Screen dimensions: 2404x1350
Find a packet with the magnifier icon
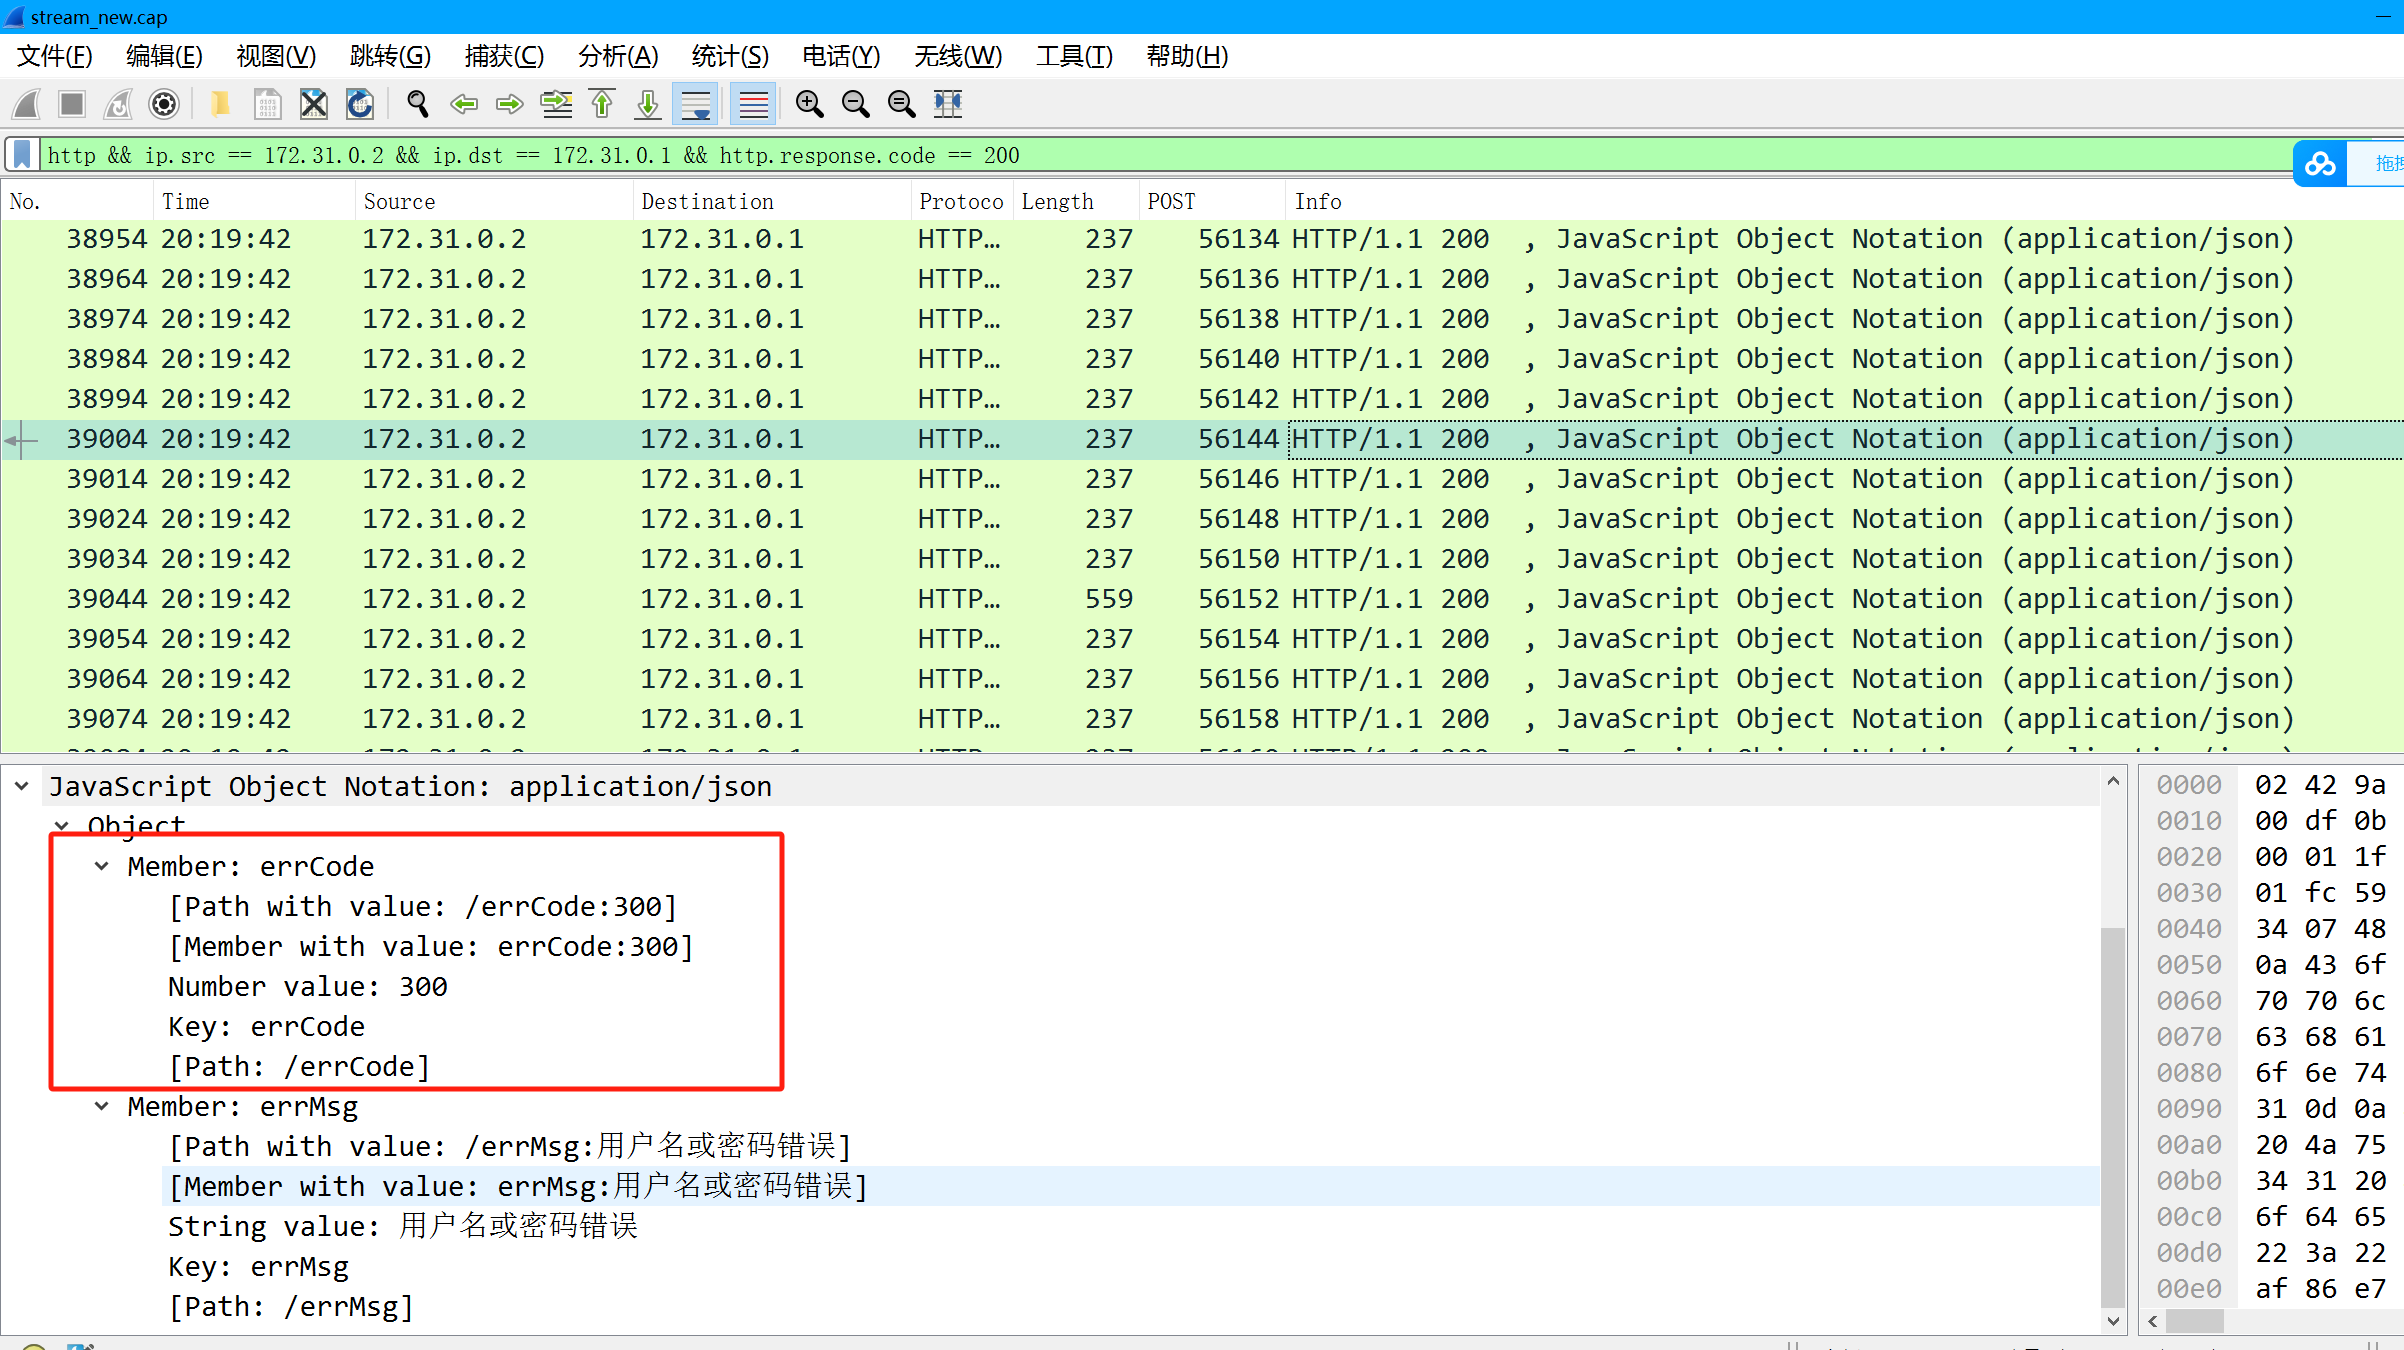[418, 104]
